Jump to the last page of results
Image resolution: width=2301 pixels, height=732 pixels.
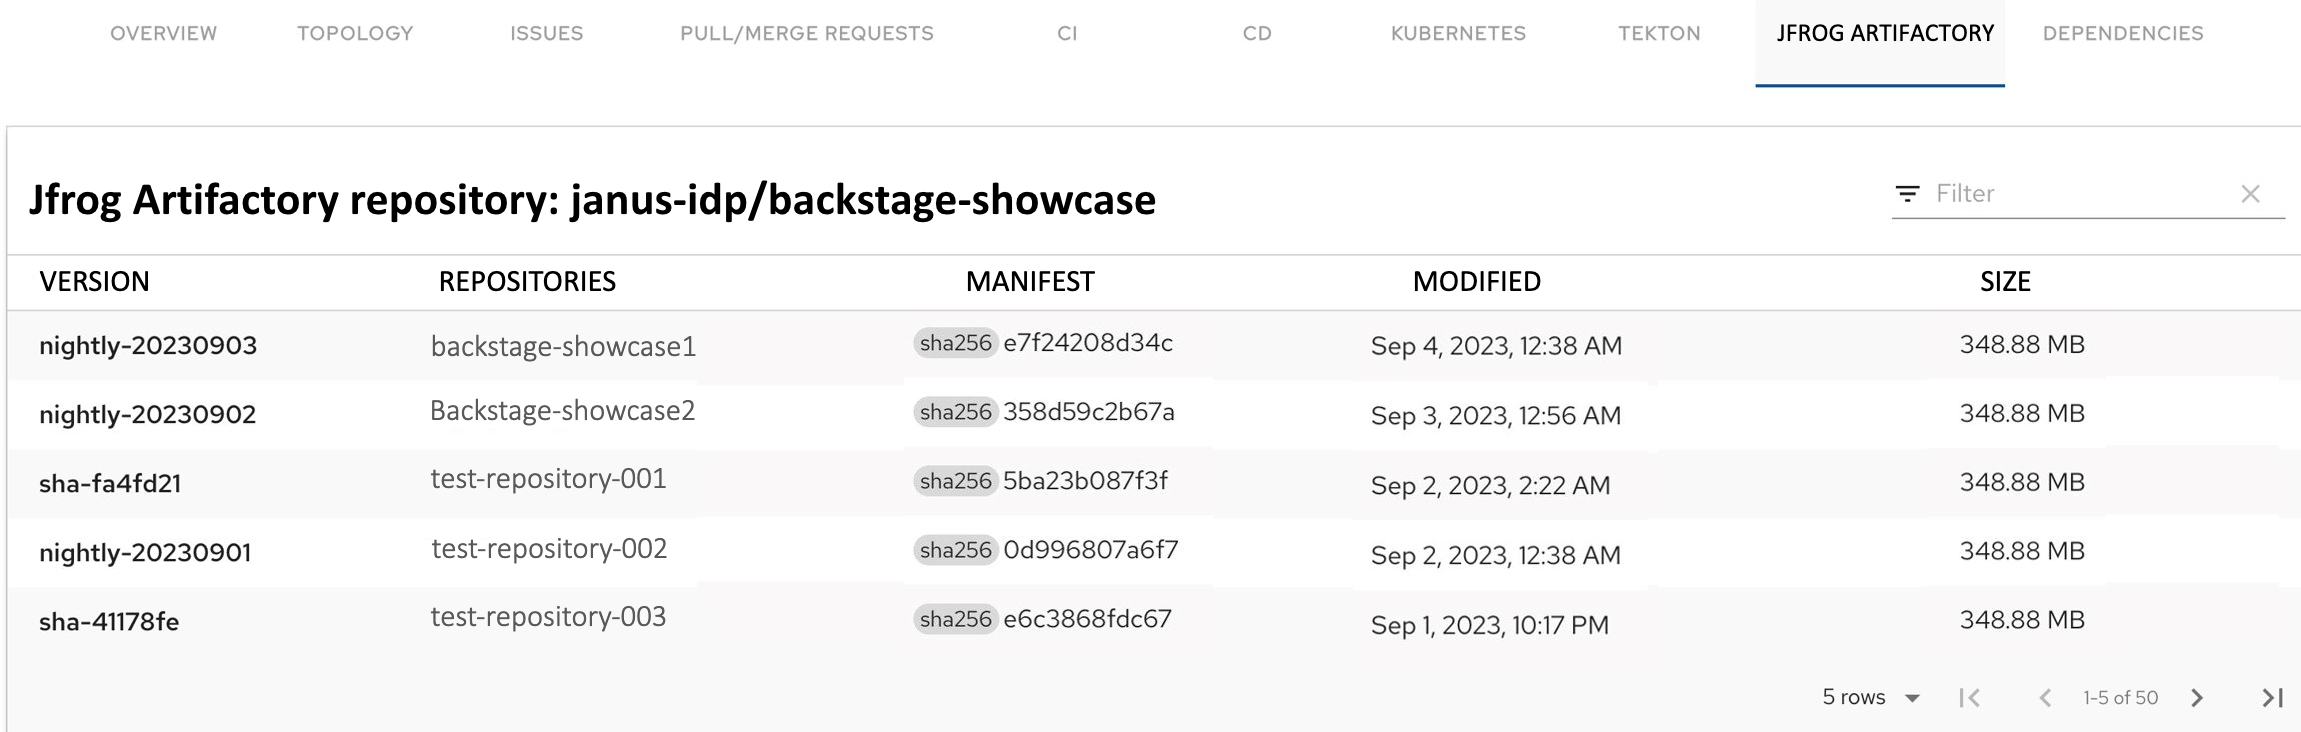click(2272, 698)
